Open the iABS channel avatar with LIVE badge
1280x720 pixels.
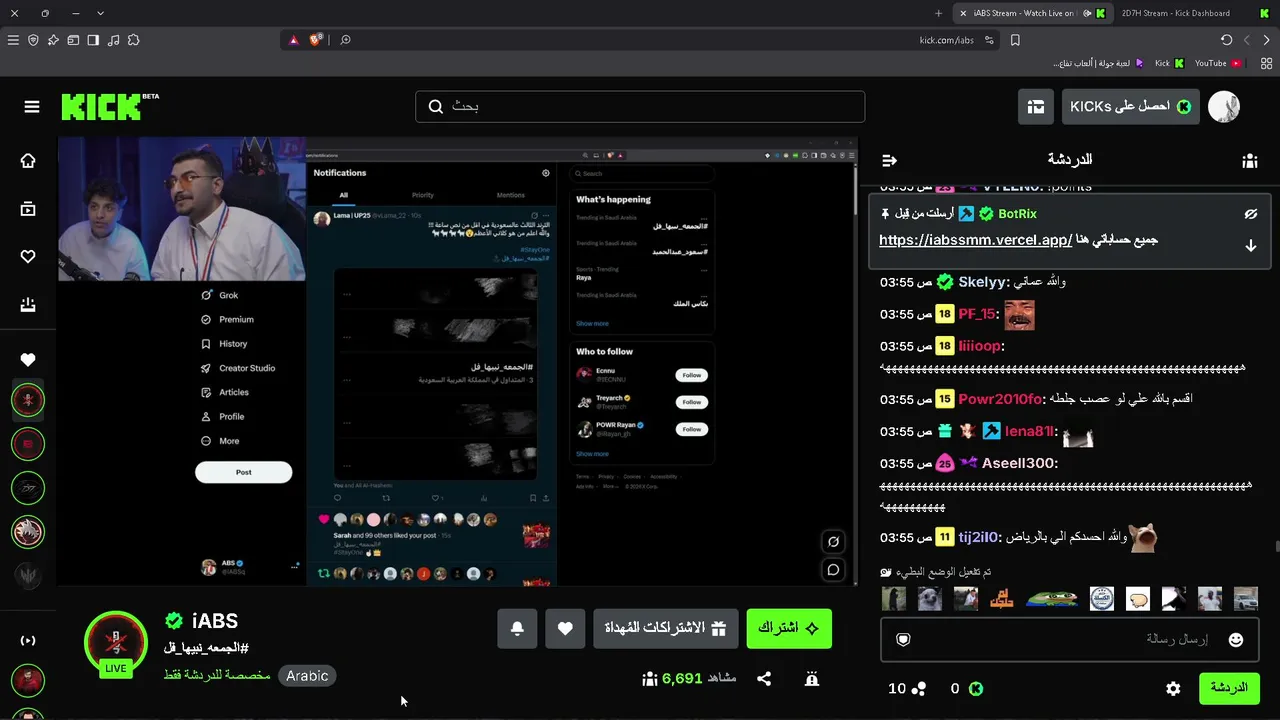[116, 643]
